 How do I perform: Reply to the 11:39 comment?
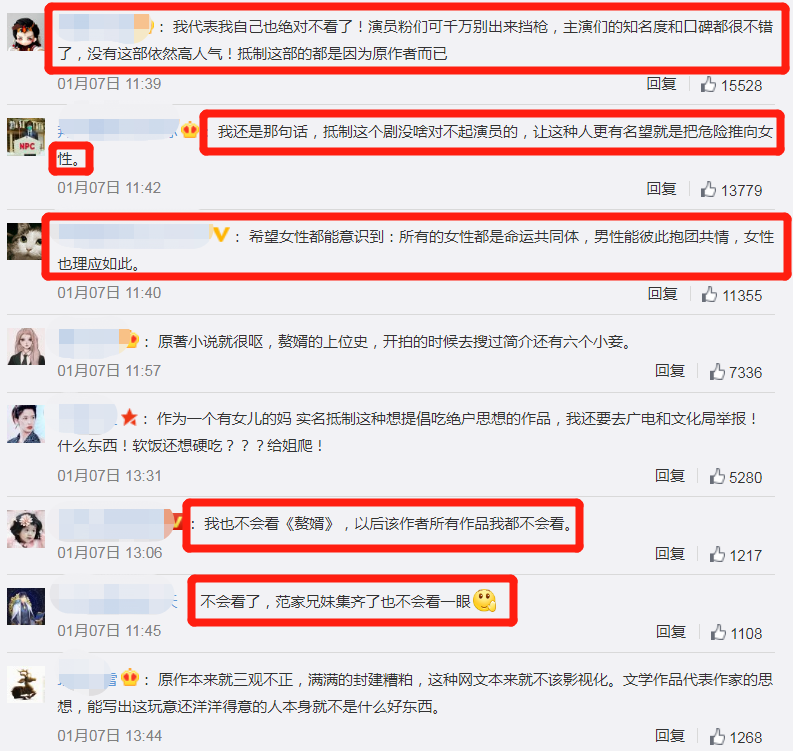(x=662, y=84)
